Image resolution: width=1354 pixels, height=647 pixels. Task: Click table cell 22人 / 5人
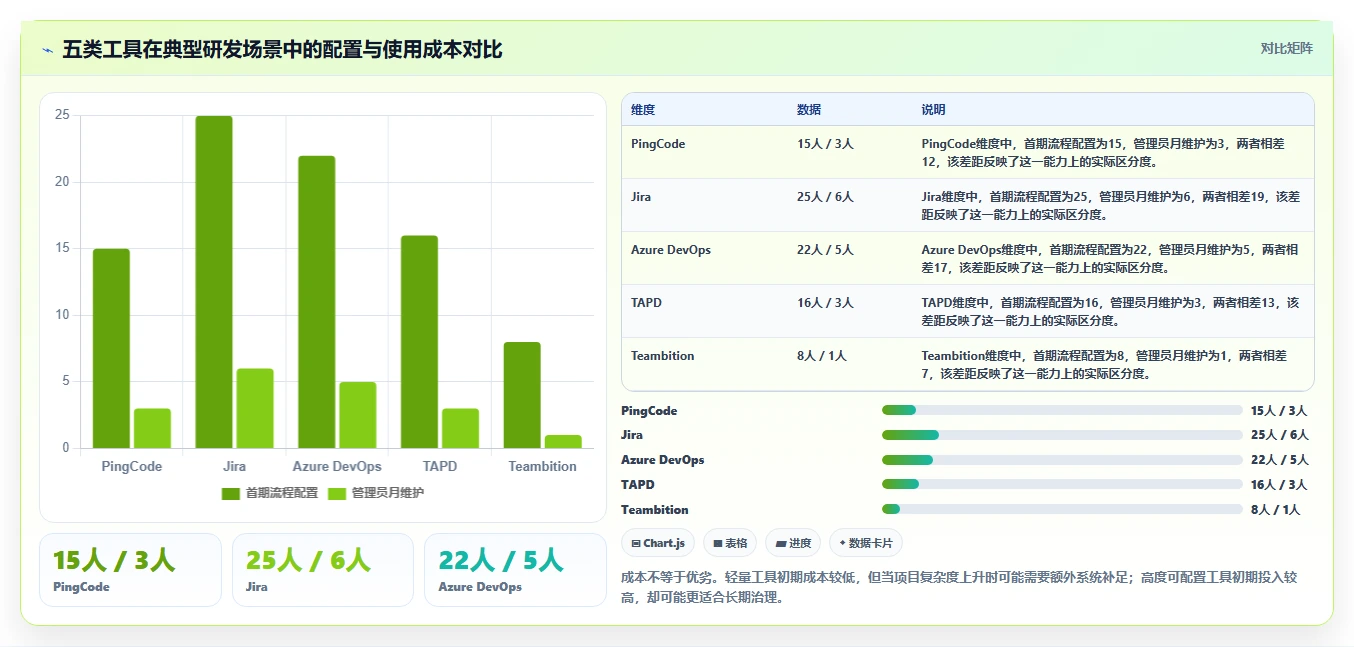826,250
